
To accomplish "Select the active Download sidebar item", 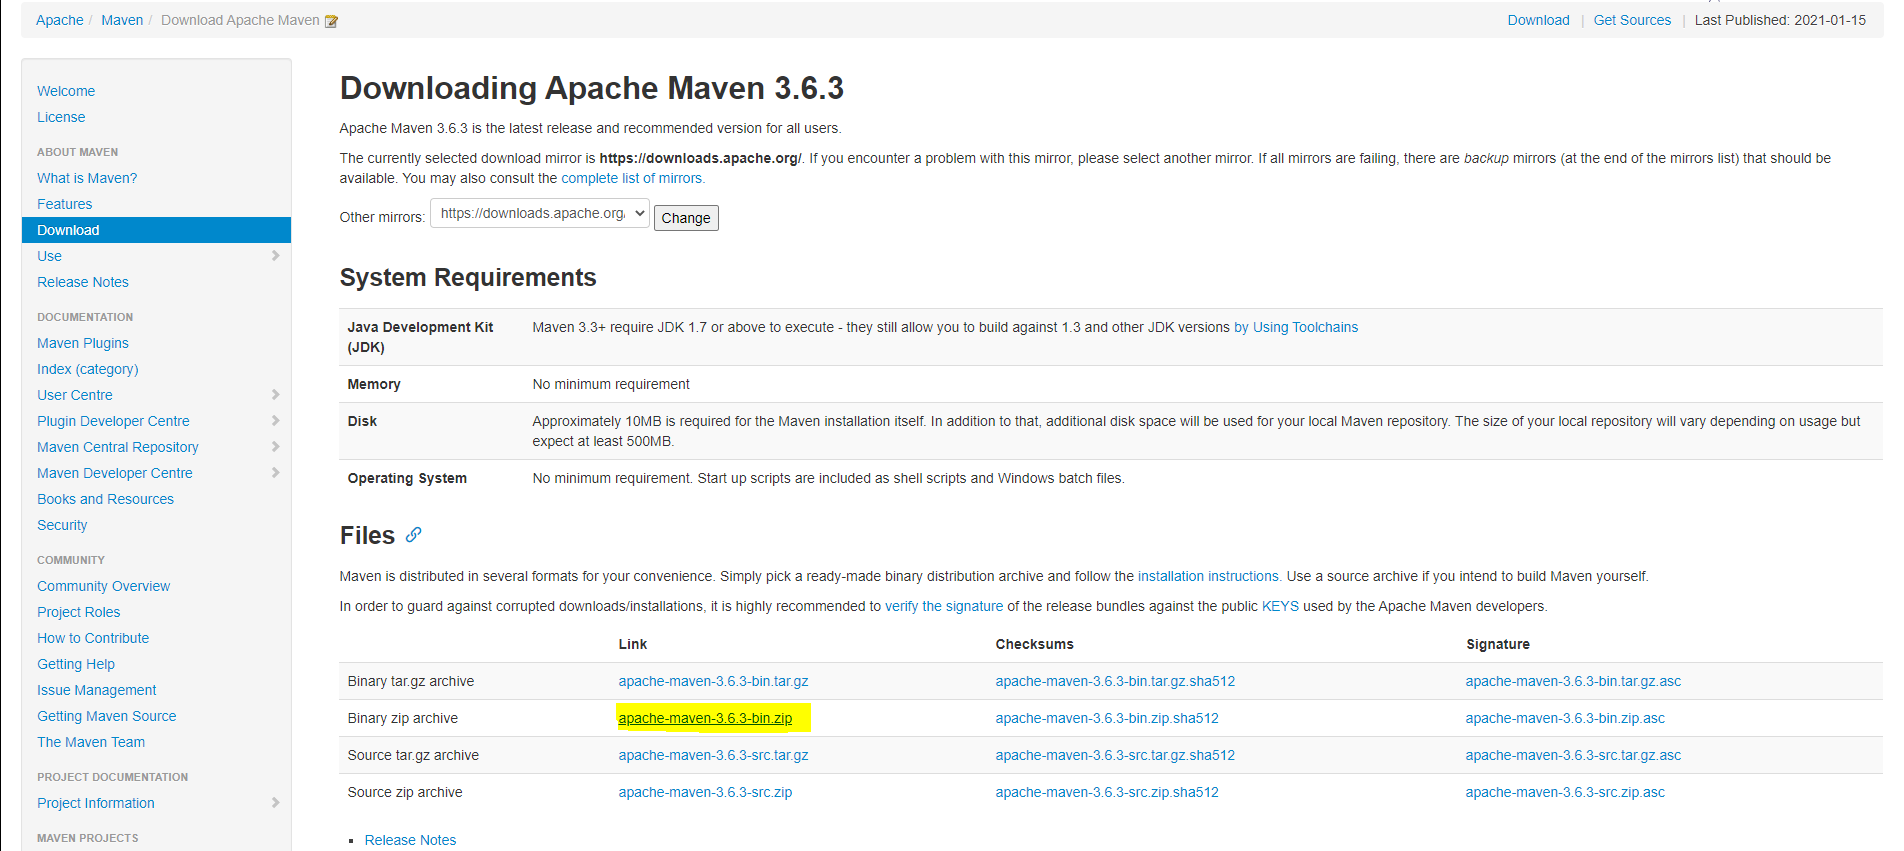I will 156,230.
